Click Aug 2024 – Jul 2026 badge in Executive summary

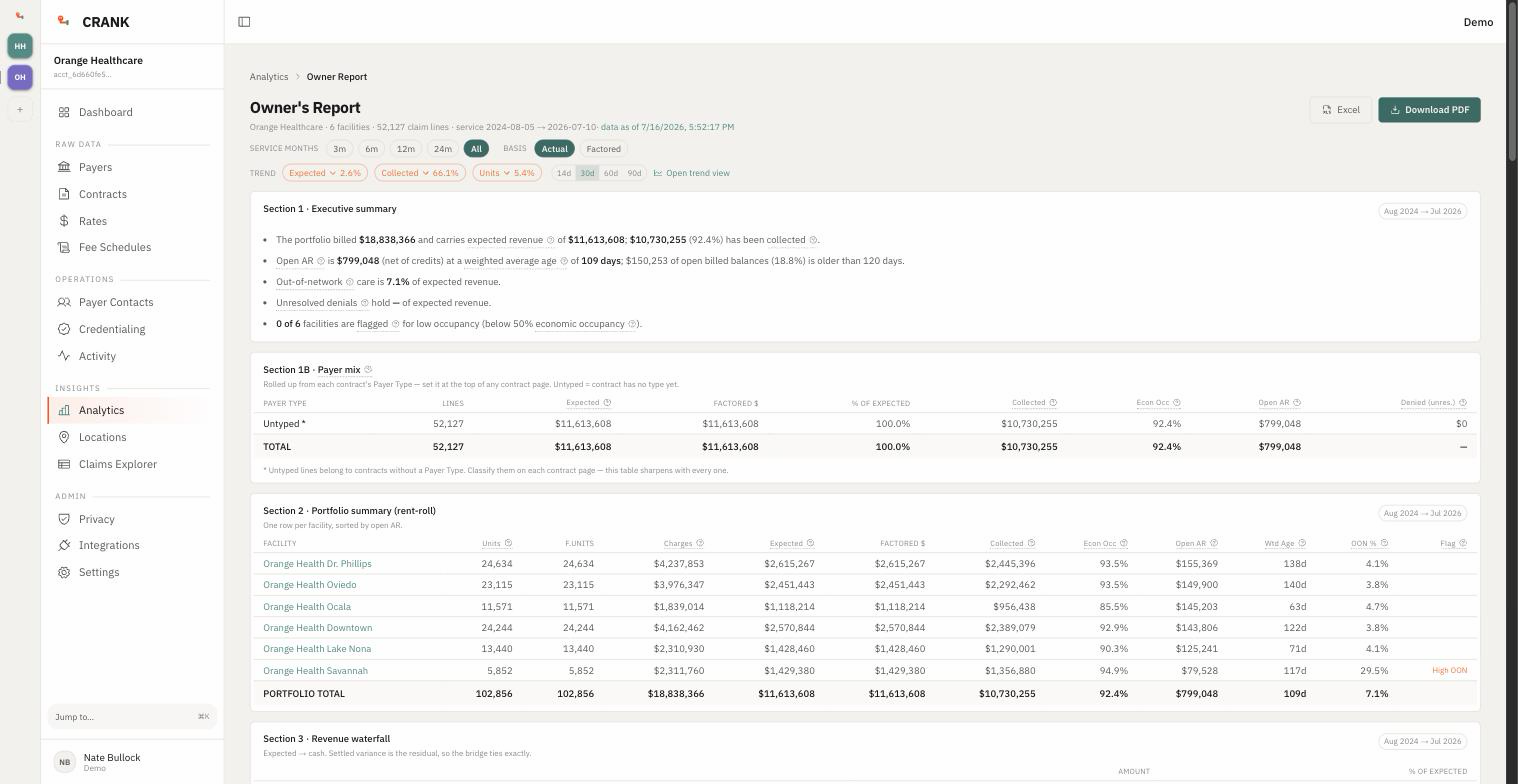(x=1422, y=211)
